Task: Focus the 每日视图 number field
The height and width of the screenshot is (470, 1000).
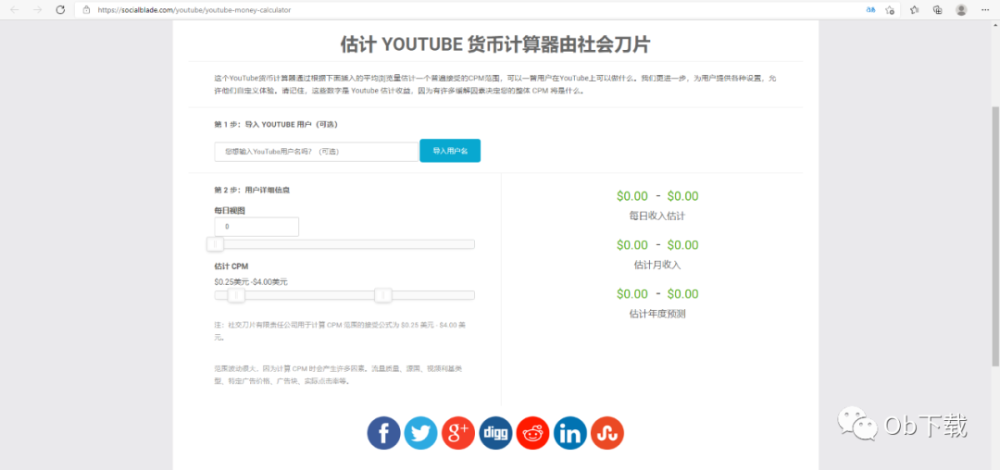Action: click(257, 226)
